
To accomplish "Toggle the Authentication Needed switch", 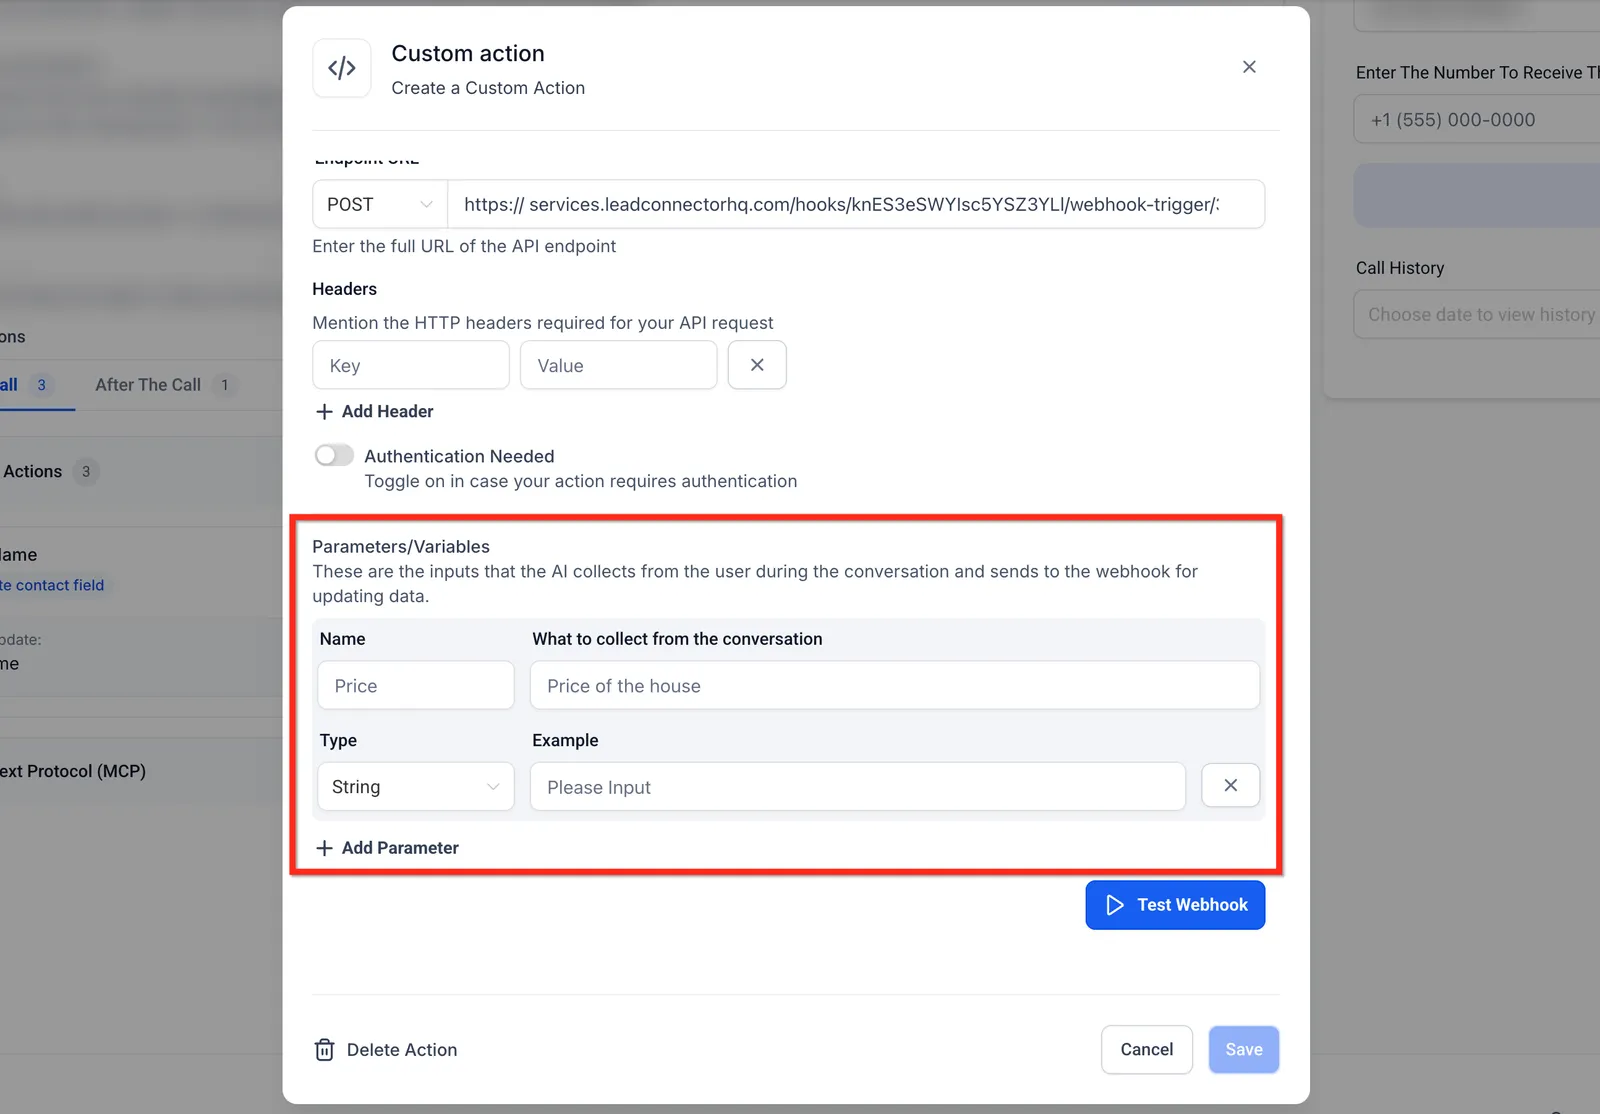I will [334, 456].
